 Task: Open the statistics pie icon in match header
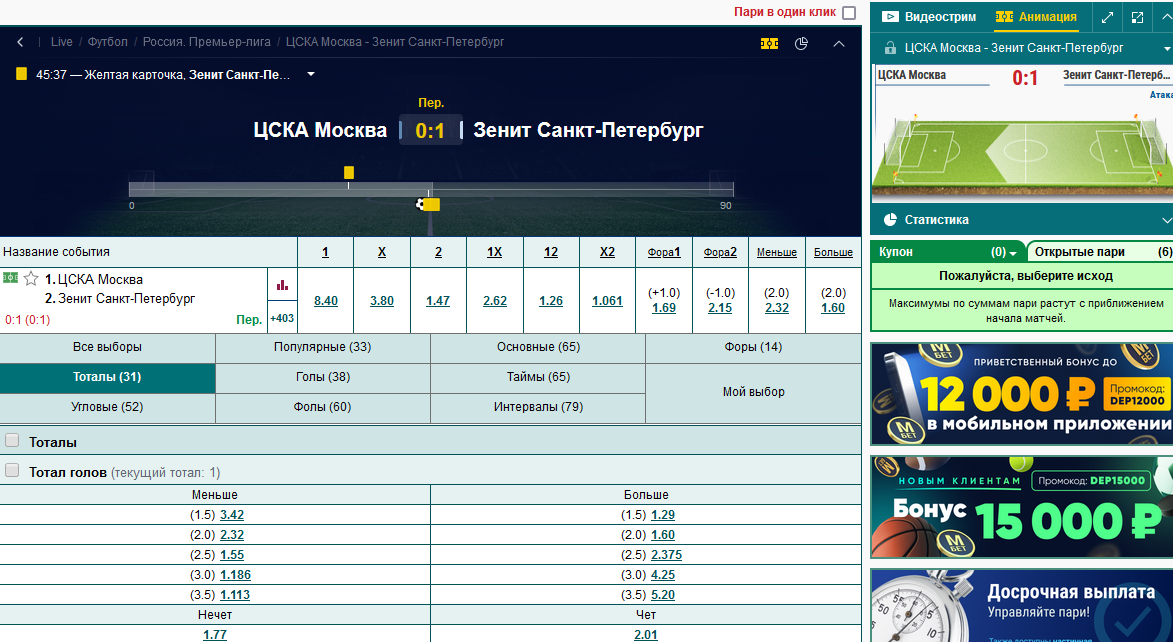(x=801, y=43)
